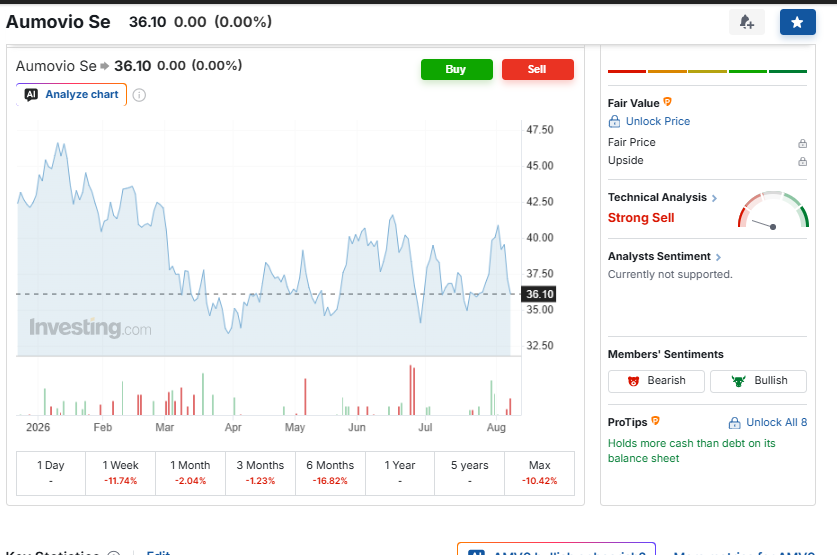The image size is (837, 555).
Task: Click the ProTip about cash versus debt
Action: pos(691,451)
